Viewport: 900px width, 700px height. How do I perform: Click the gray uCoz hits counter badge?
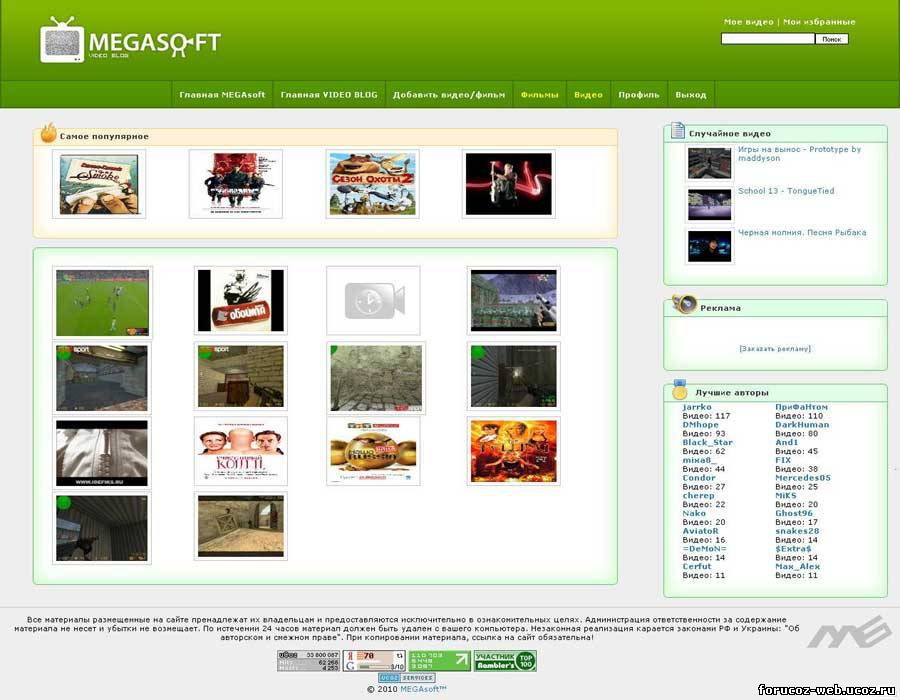[308, 661]
